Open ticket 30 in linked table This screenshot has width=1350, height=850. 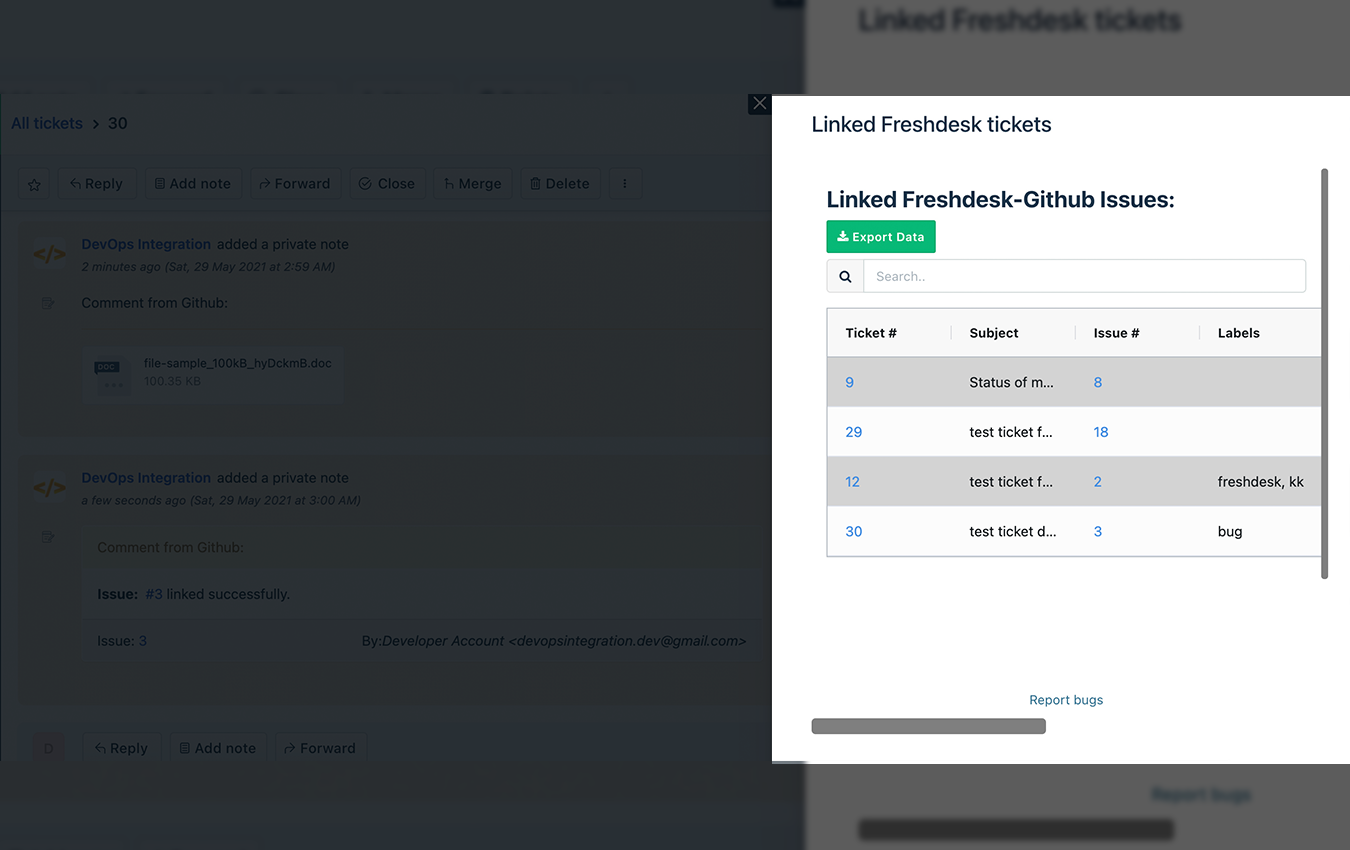[x=853, y=531]
